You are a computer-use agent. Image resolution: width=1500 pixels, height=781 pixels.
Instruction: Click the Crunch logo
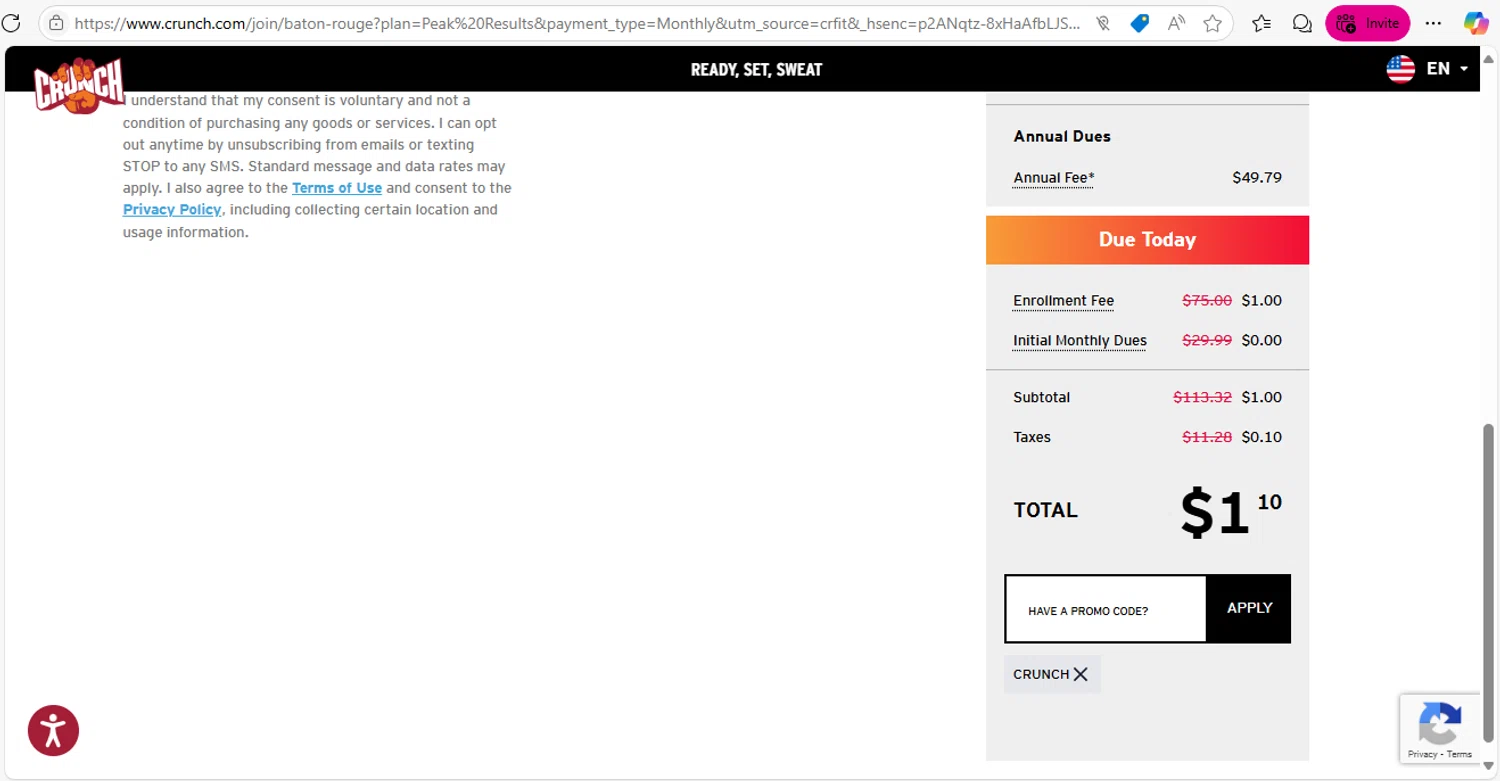click(79, 85)
